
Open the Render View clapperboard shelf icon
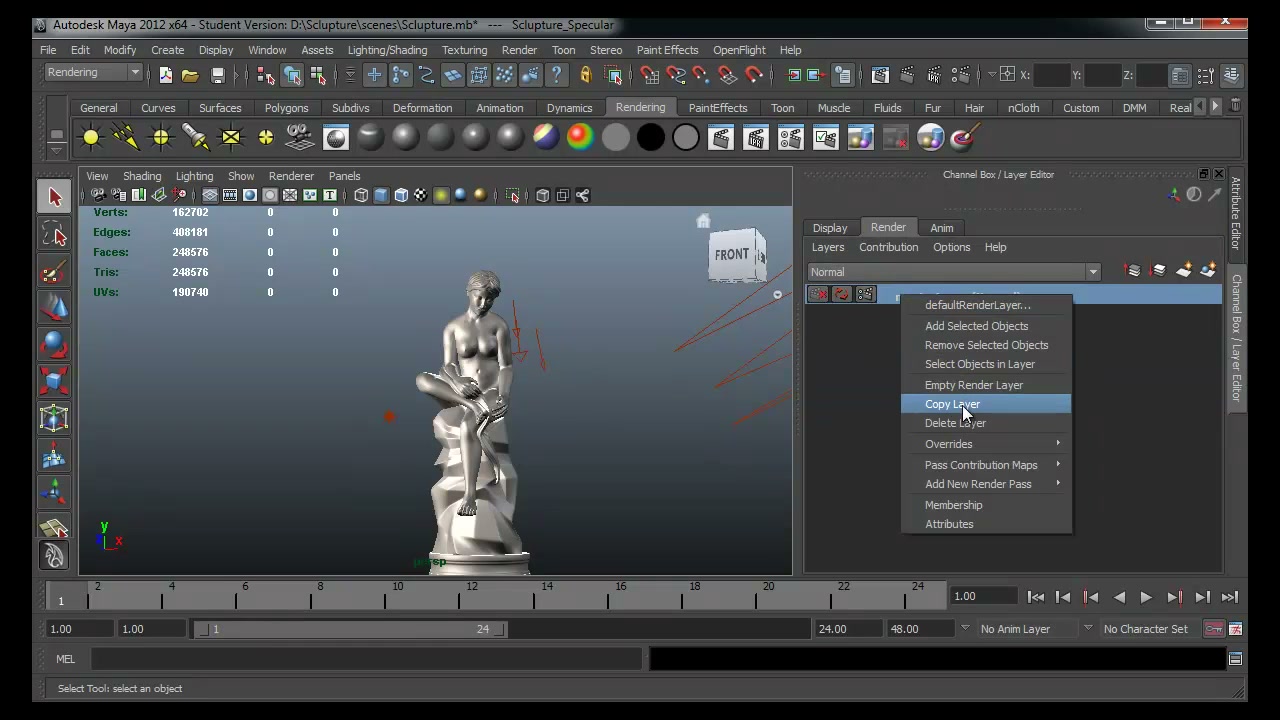click(721, 138)
